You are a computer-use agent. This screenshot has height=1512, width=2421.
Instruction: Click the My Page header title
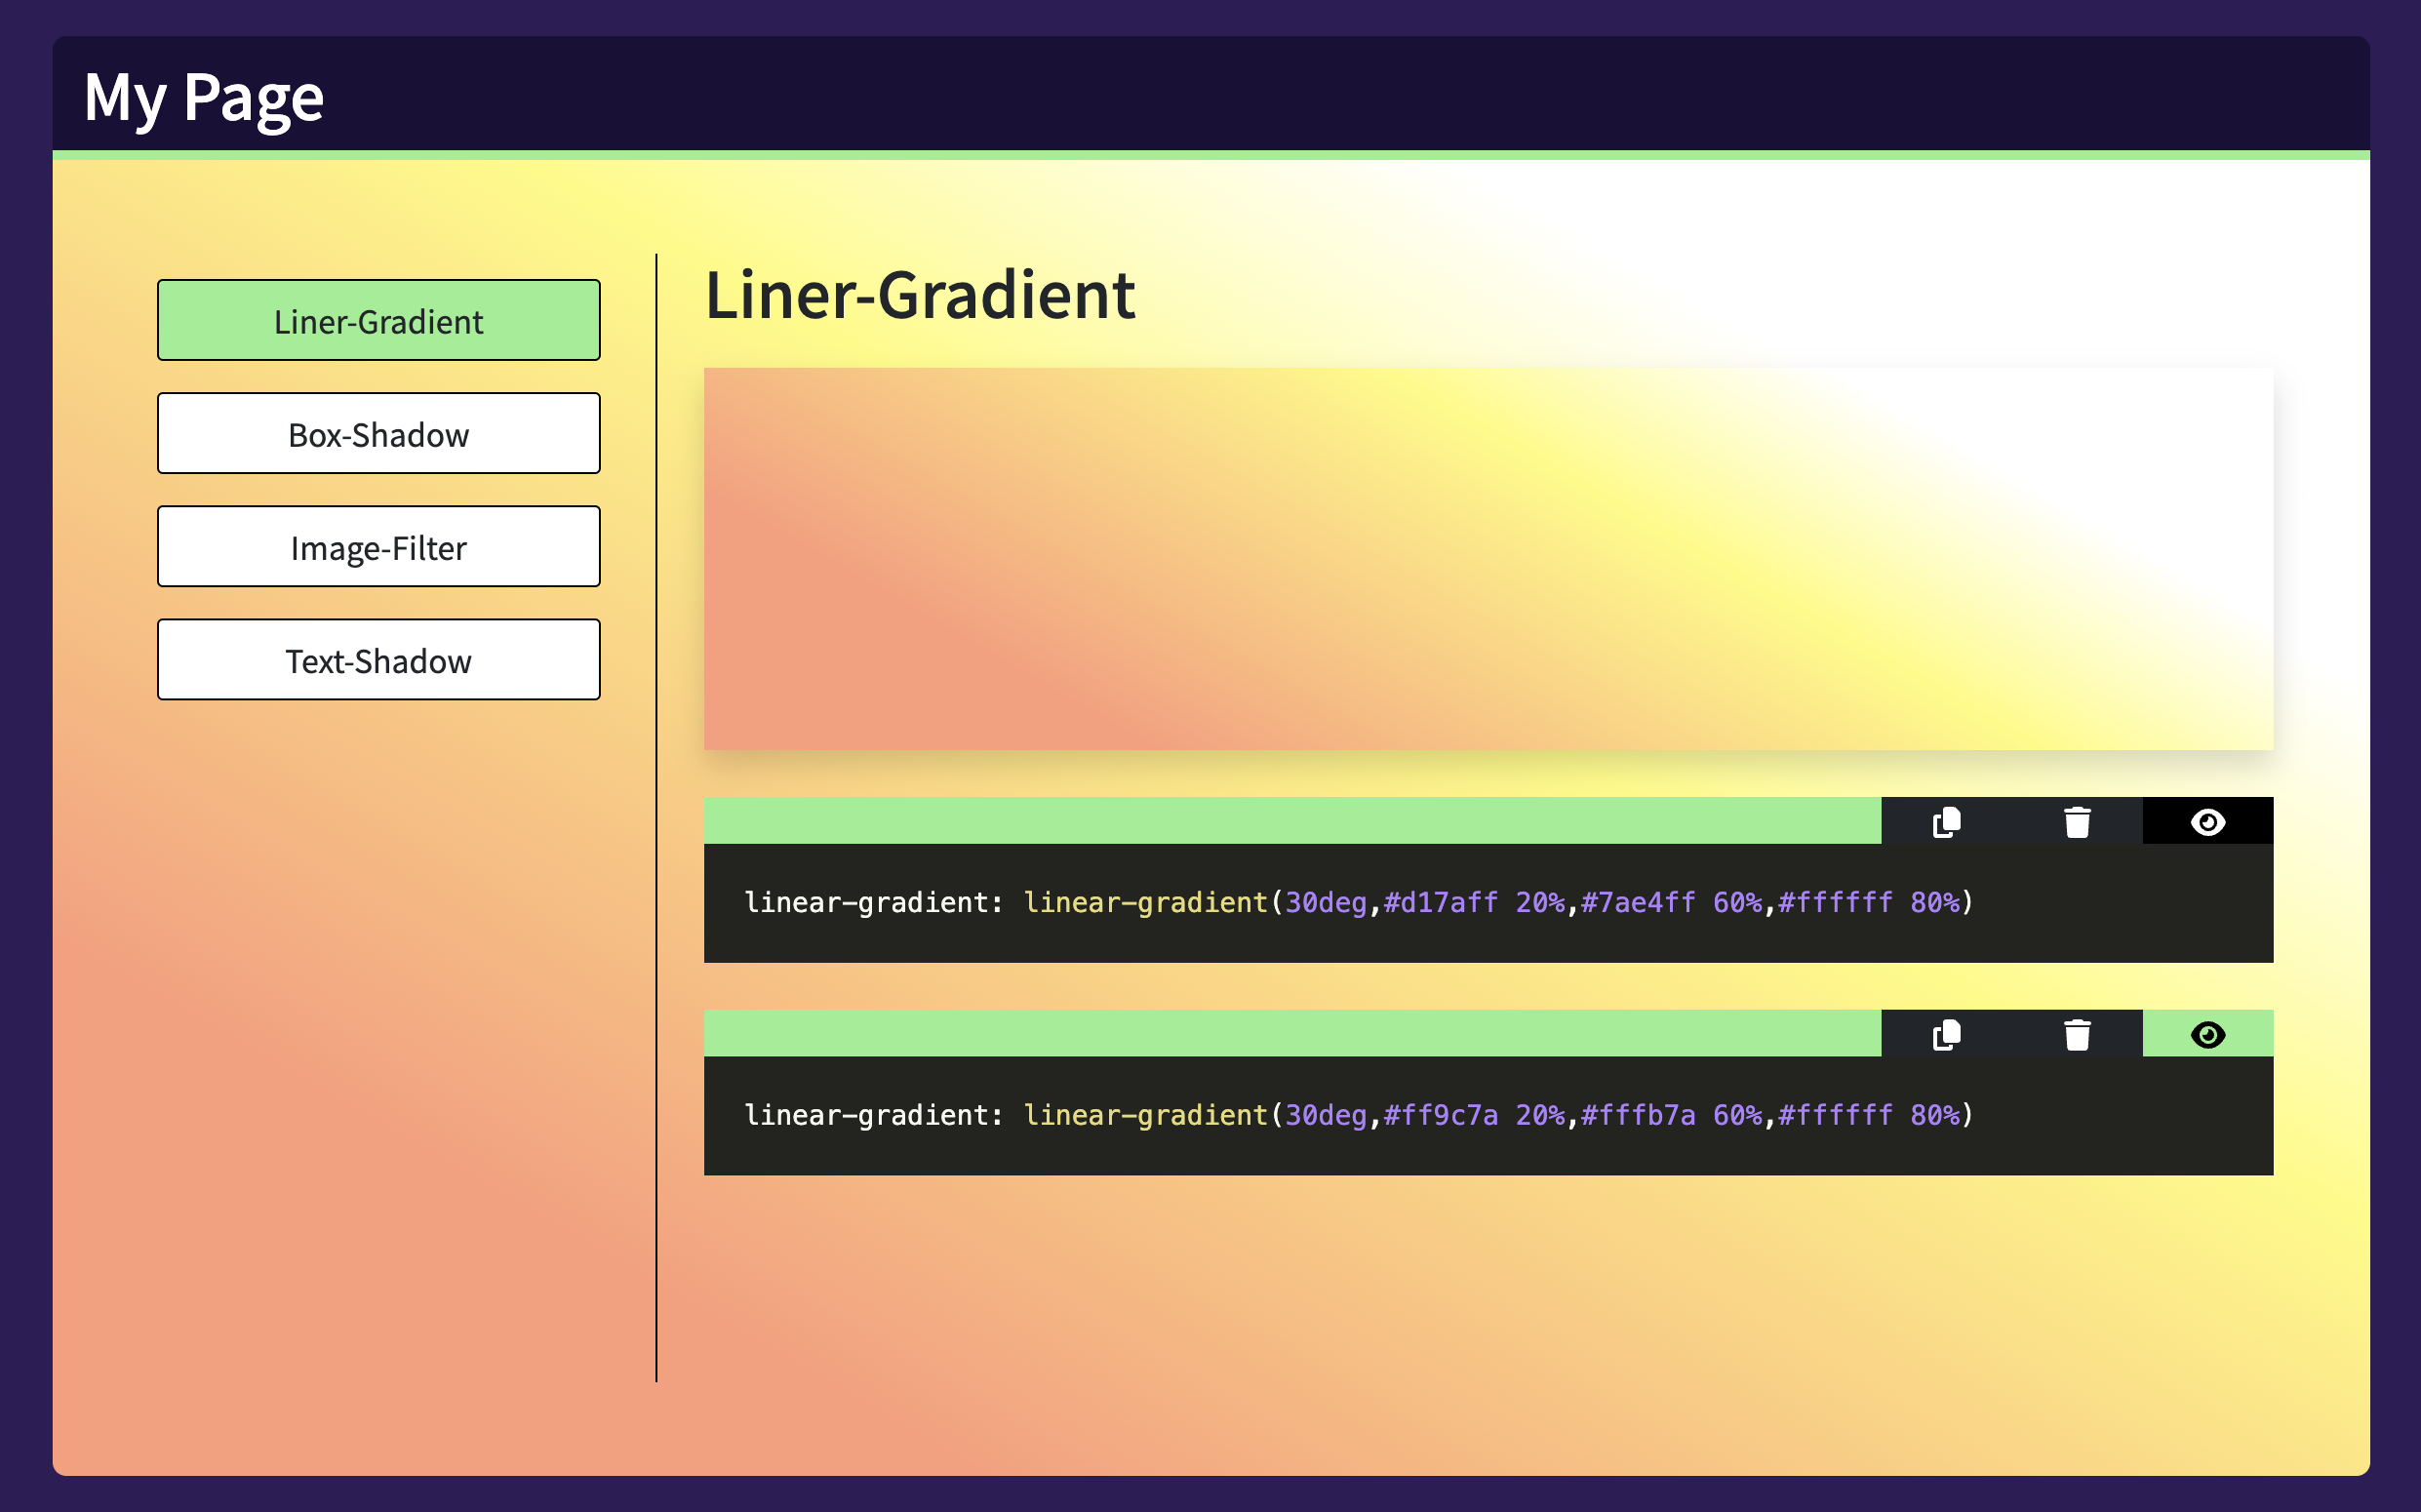pos(204,97)
